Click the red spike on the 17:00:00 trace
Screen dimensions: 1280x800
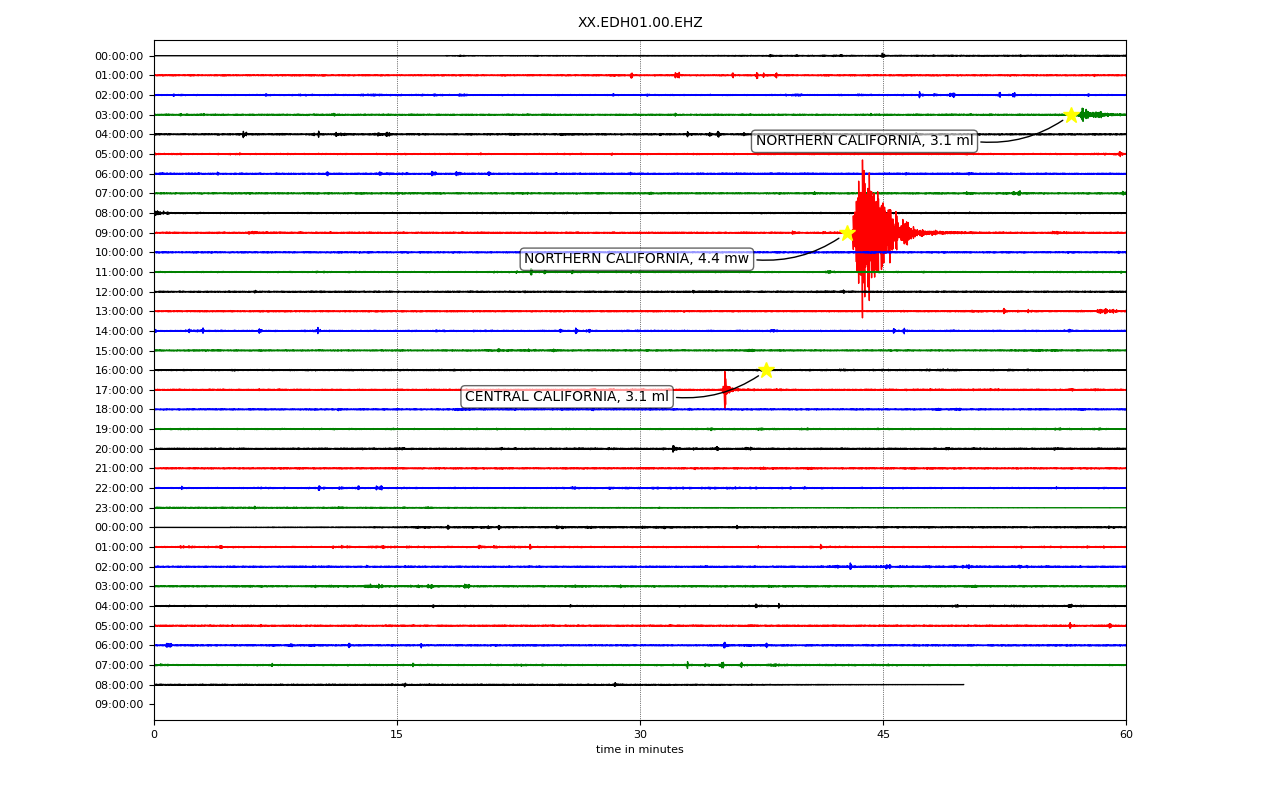click(x=725, y=389)
